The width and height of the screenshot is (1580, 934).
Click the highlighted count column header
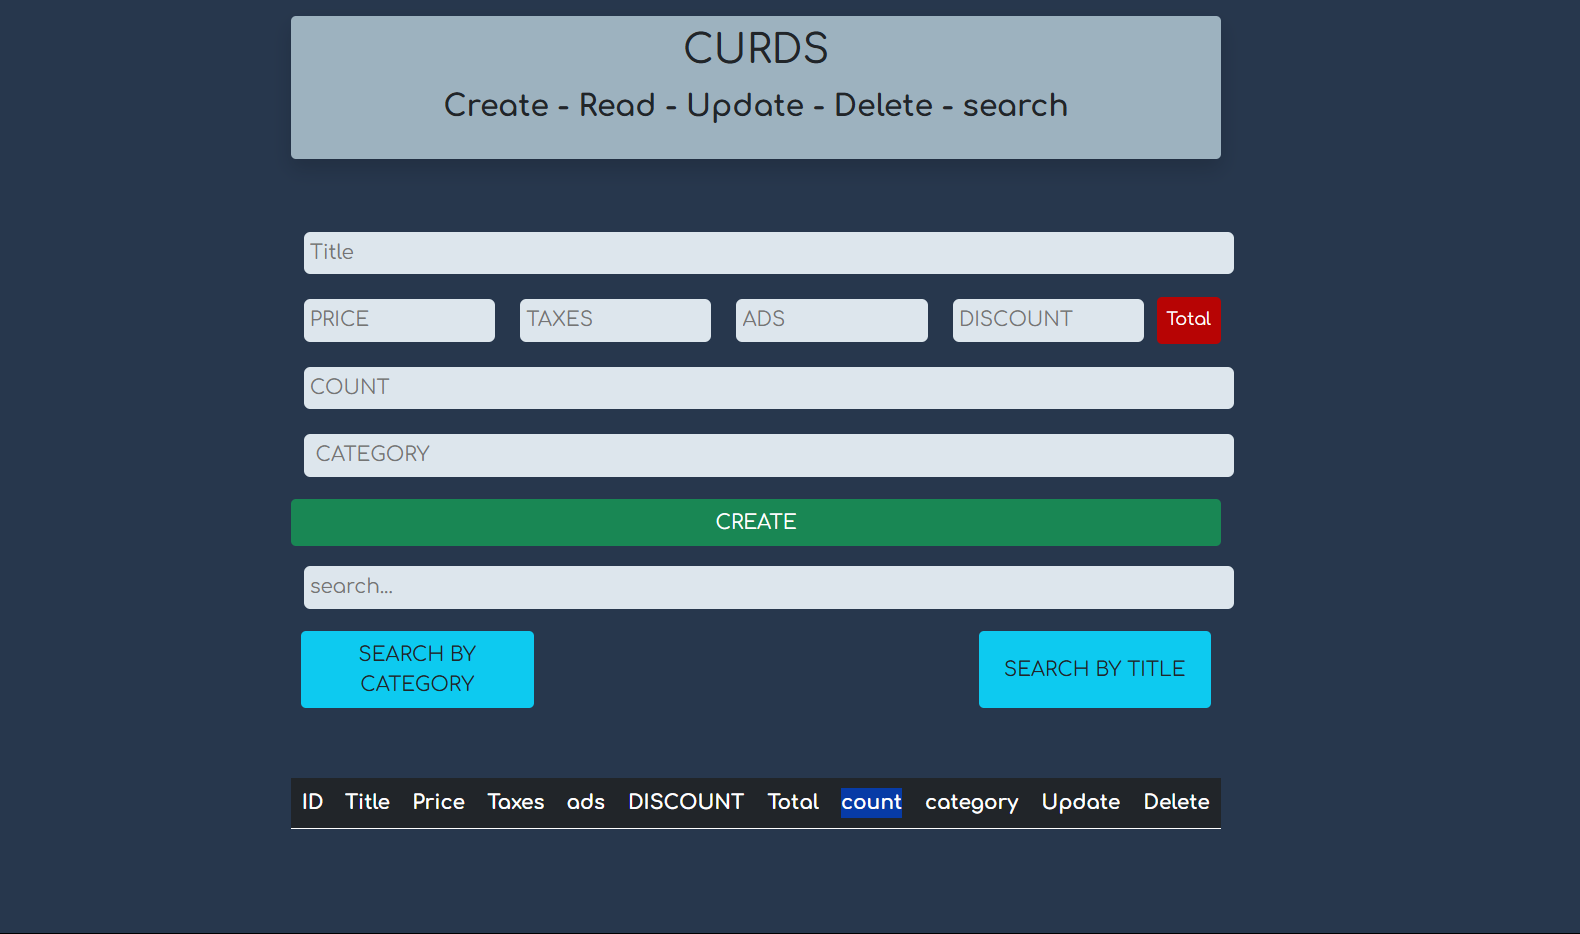871,802
